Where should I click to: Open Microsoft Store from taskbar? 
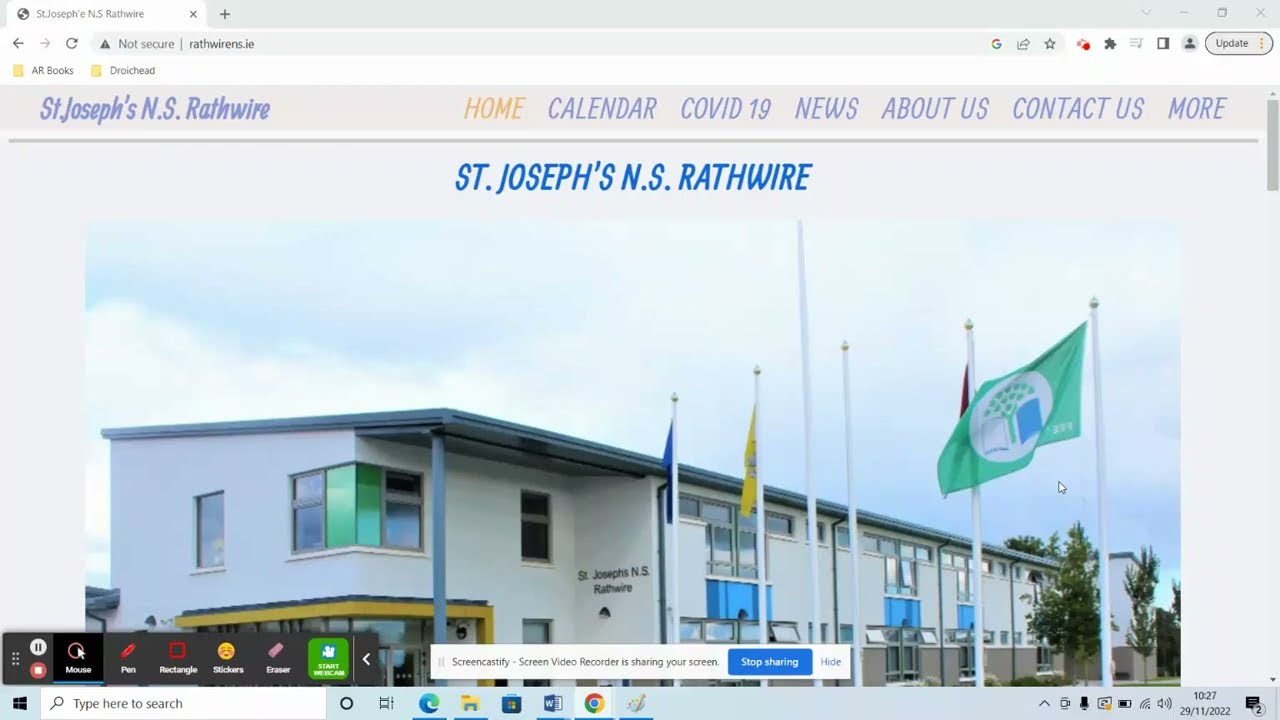pyautogui.click(x=511, y=704)
